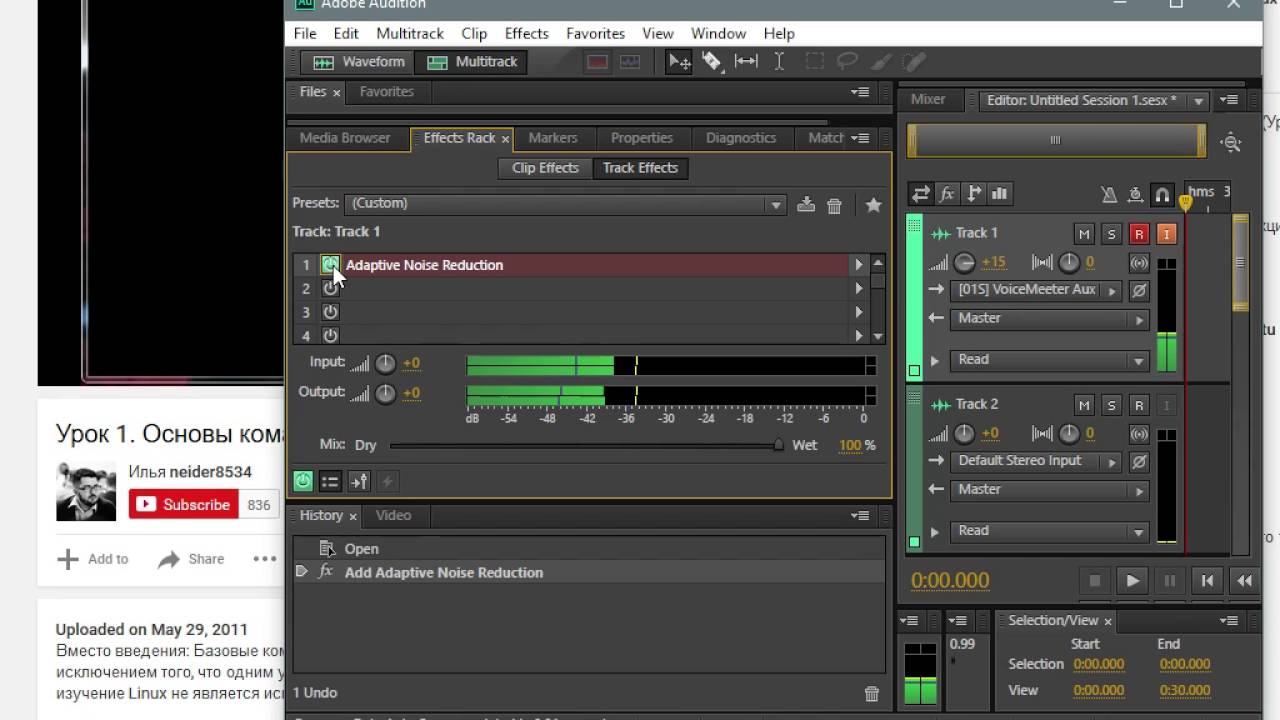The image size is (1280, 720).
Task: Show the spectral frequency display
Action: pyautogui.click(x=597, y=62)
